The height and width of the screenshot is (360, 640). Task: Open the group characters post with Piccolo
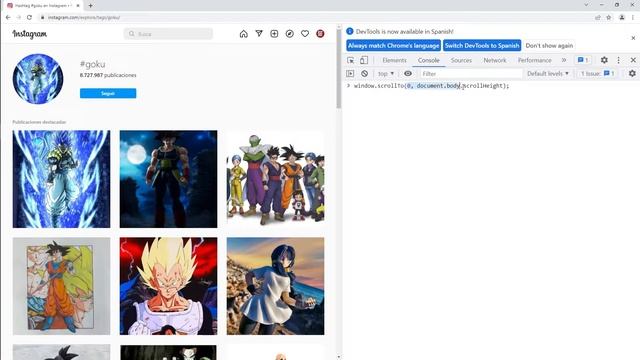click(x=276, y=179)
